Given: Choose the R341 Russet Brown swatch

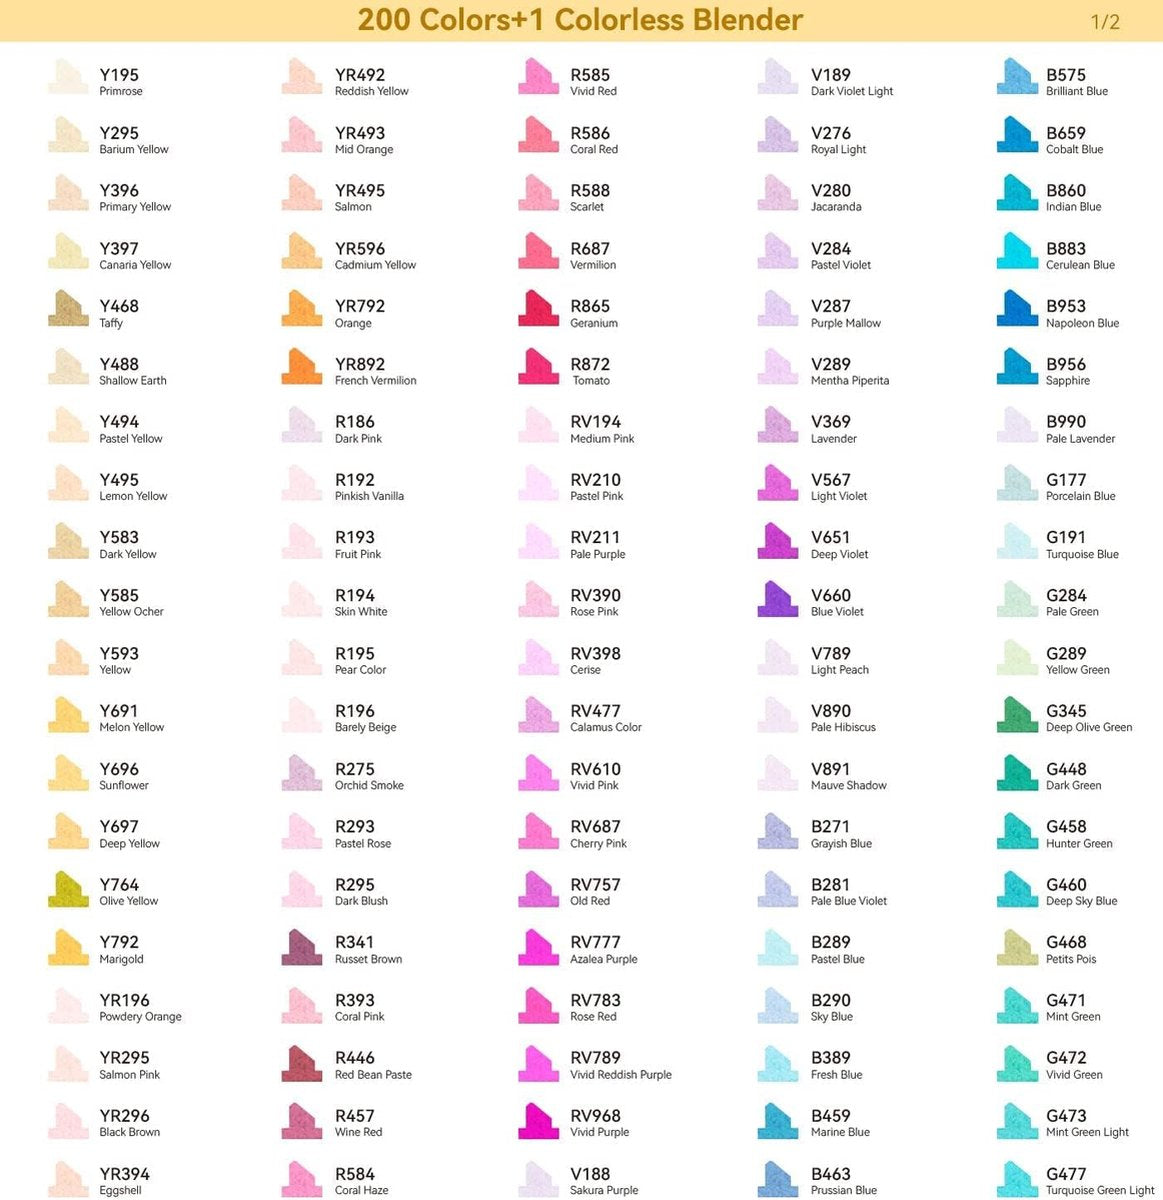Looking at the screenshot, I should (x=302, y=946).
